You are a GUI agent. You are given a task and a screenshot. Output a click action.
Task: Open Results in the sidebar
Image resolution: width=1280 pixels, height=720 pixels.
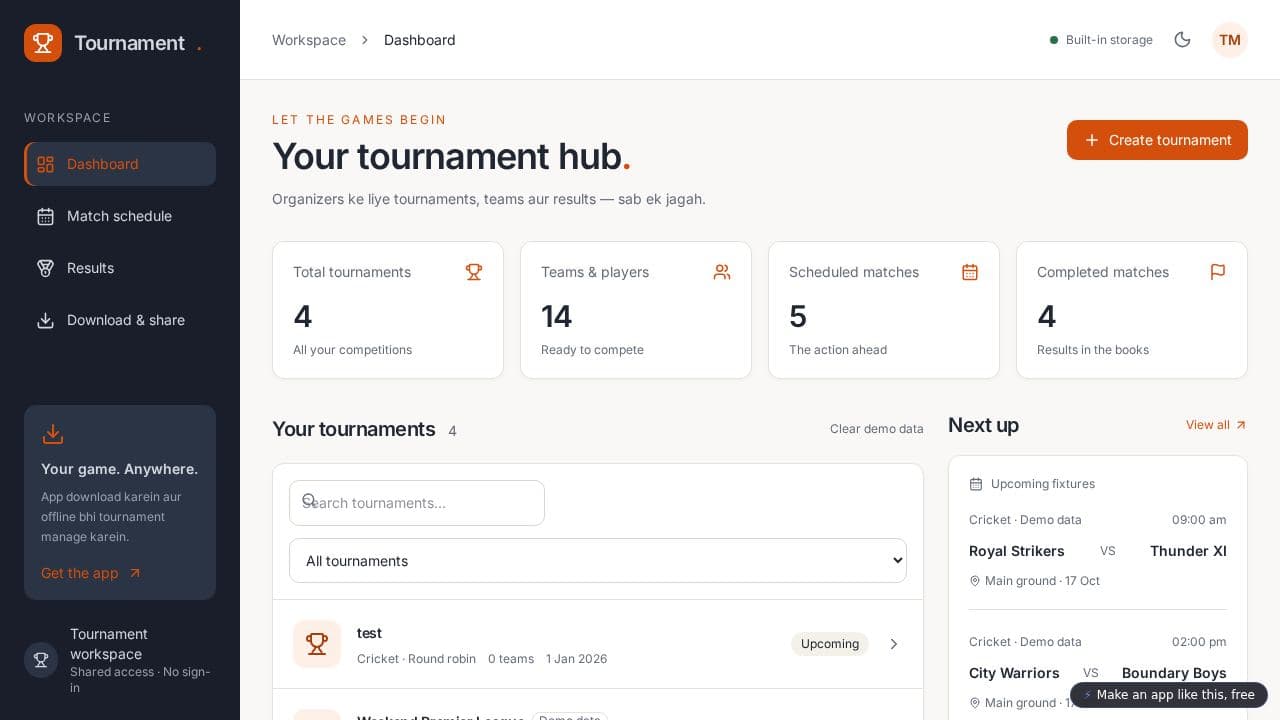pyautogui.click(x=120, y=268)
